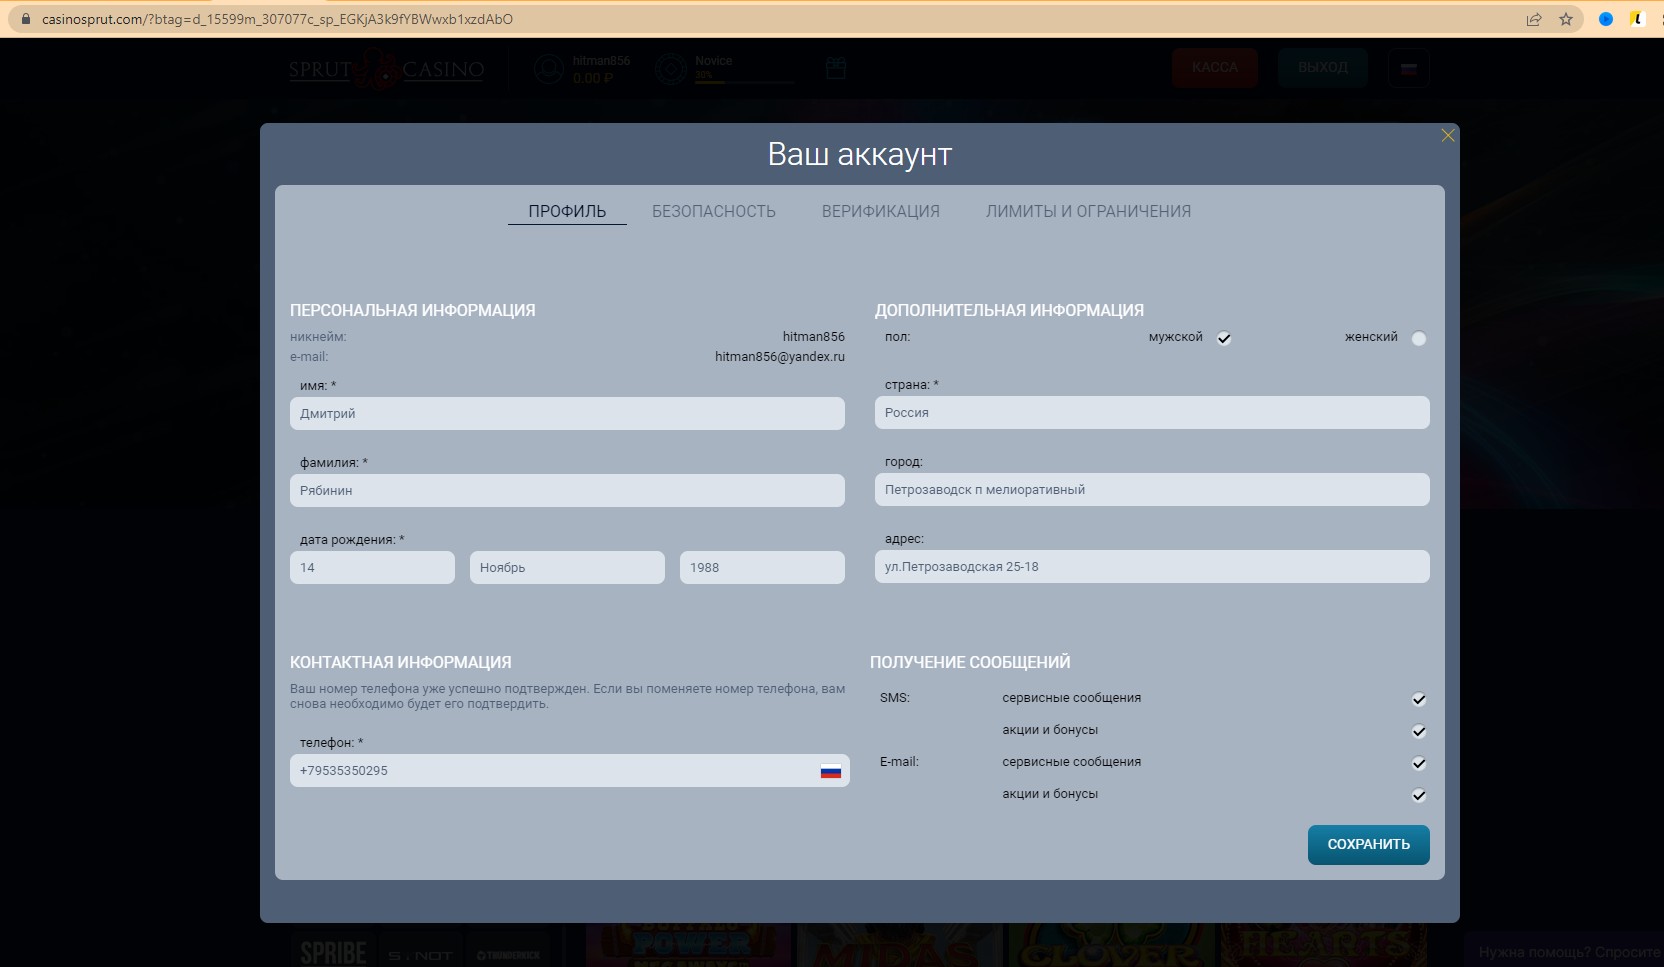Click the share page icon in address bar
Image resolution: width=1664 pixels, height=967 pixels.
[1534, 19]
